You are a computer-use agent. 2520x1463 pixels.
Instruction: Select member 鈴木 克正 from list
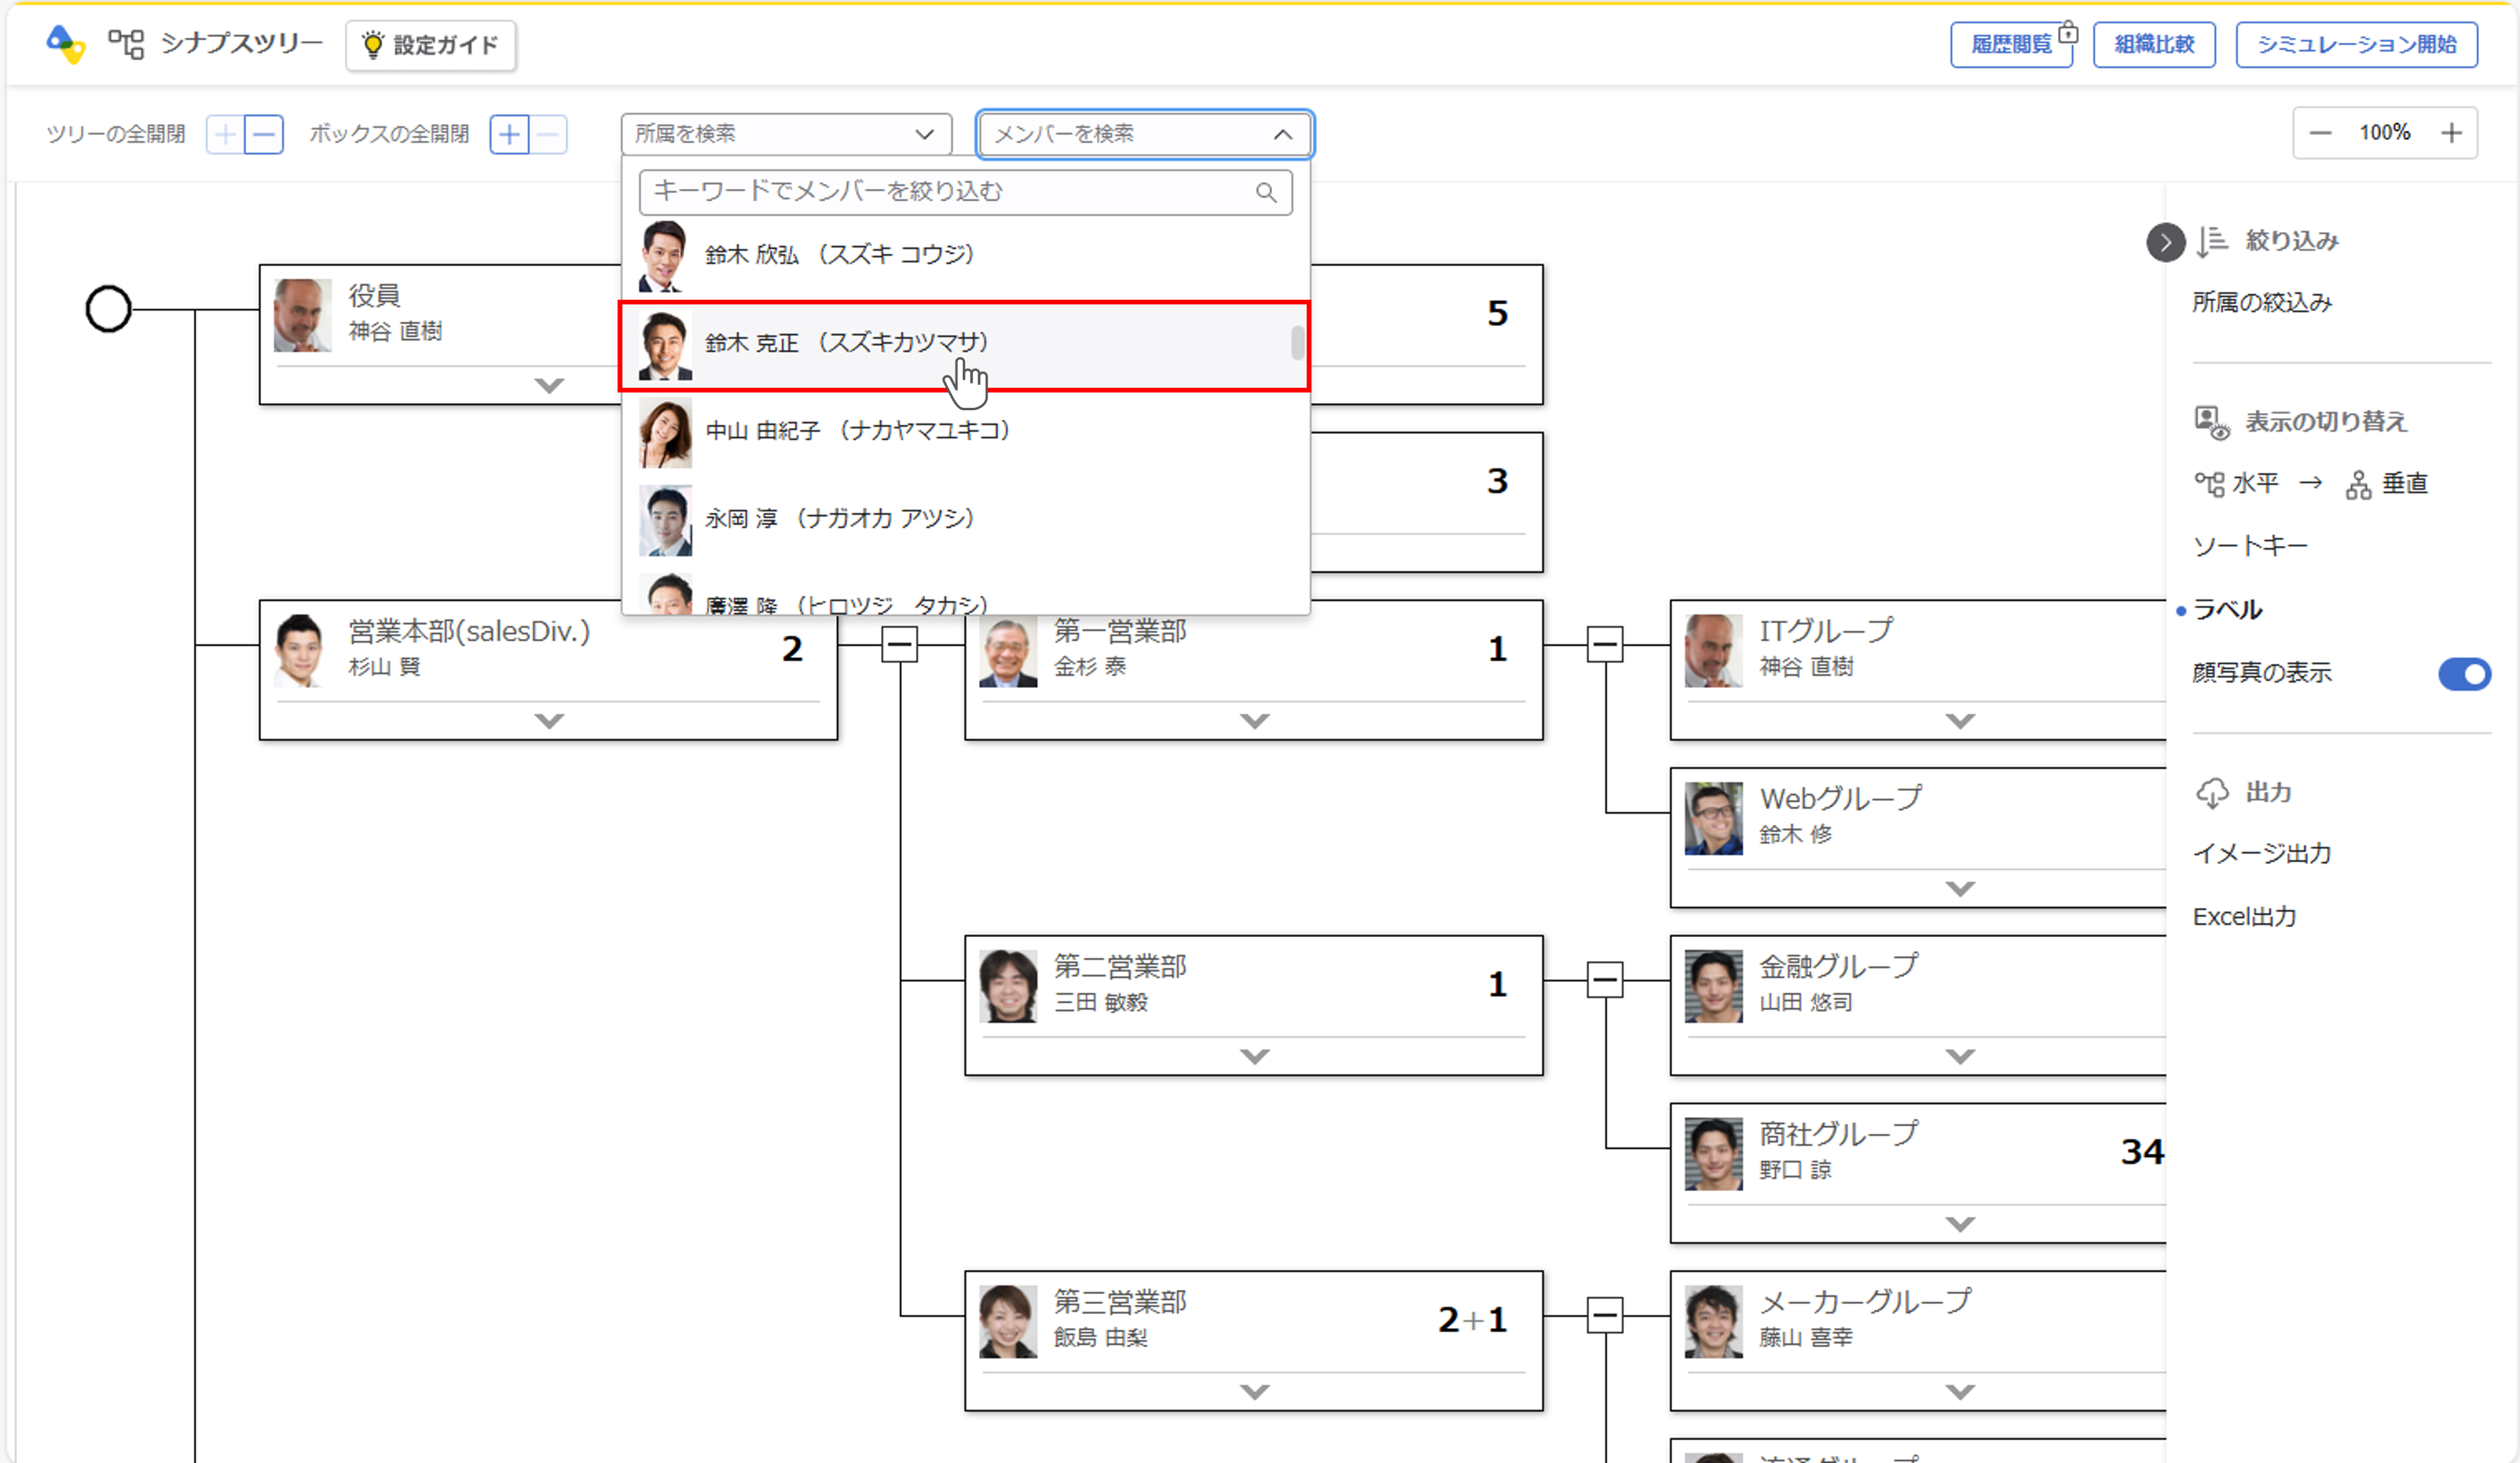[845, 343]
